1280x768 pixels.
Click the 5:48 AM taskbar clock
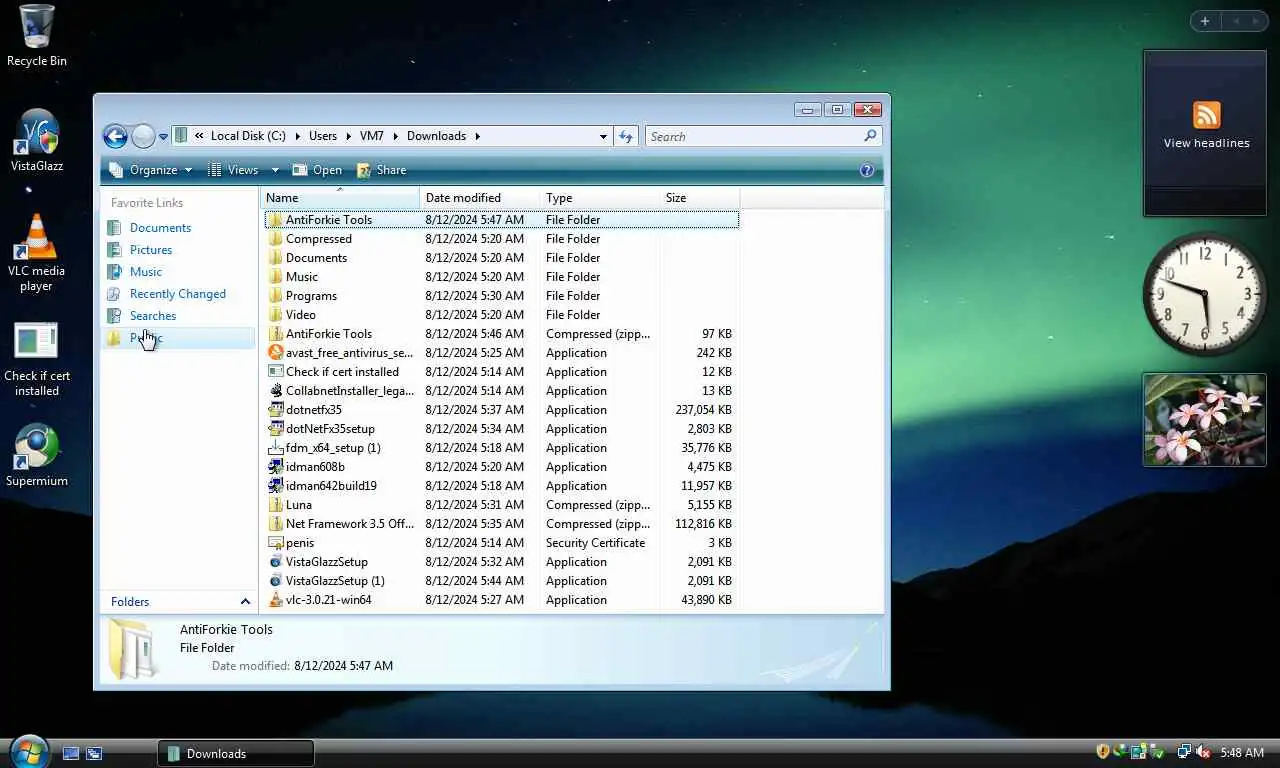[x=1242, y=752]
